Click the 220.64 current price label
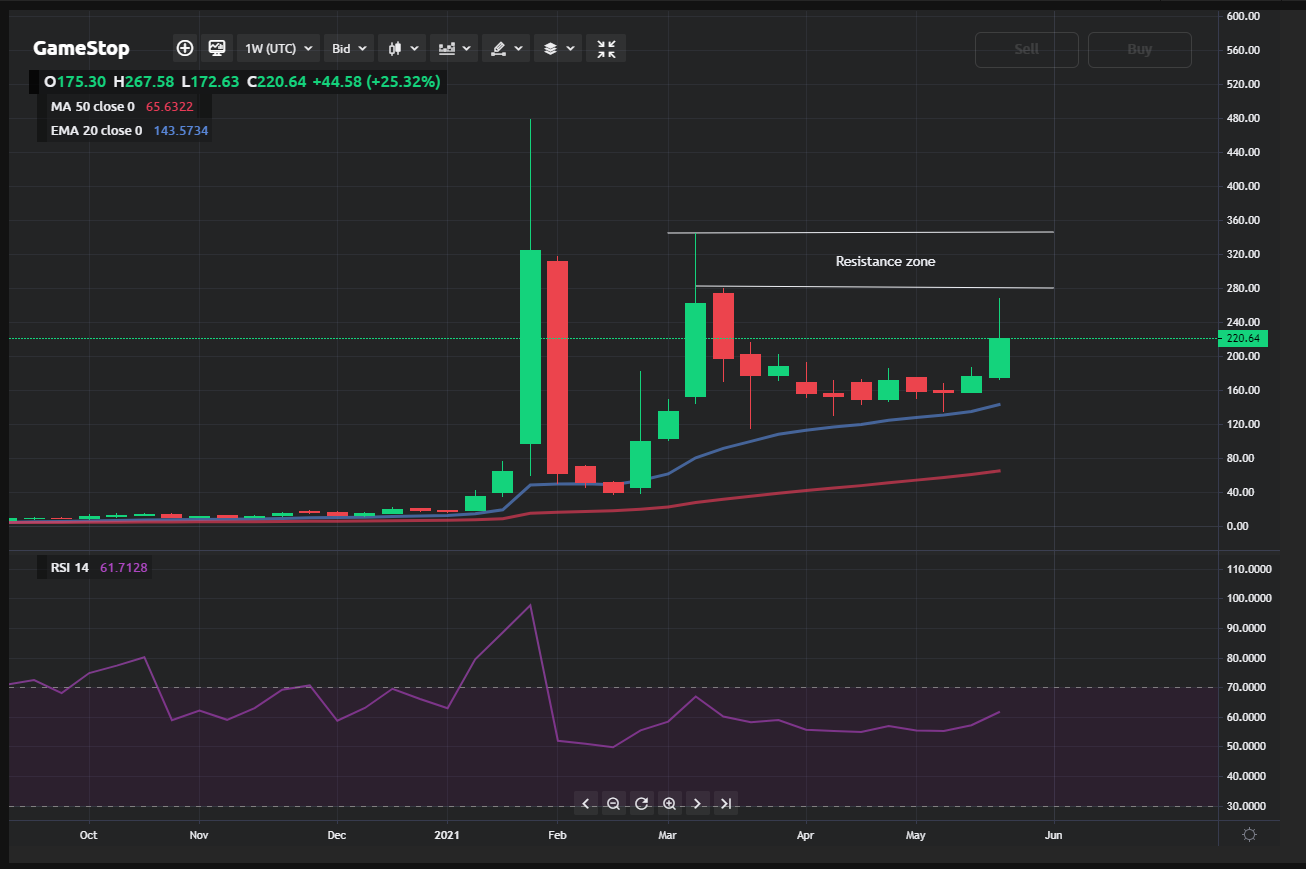This screenshot has width=1306, height=869. point(1242,339)
